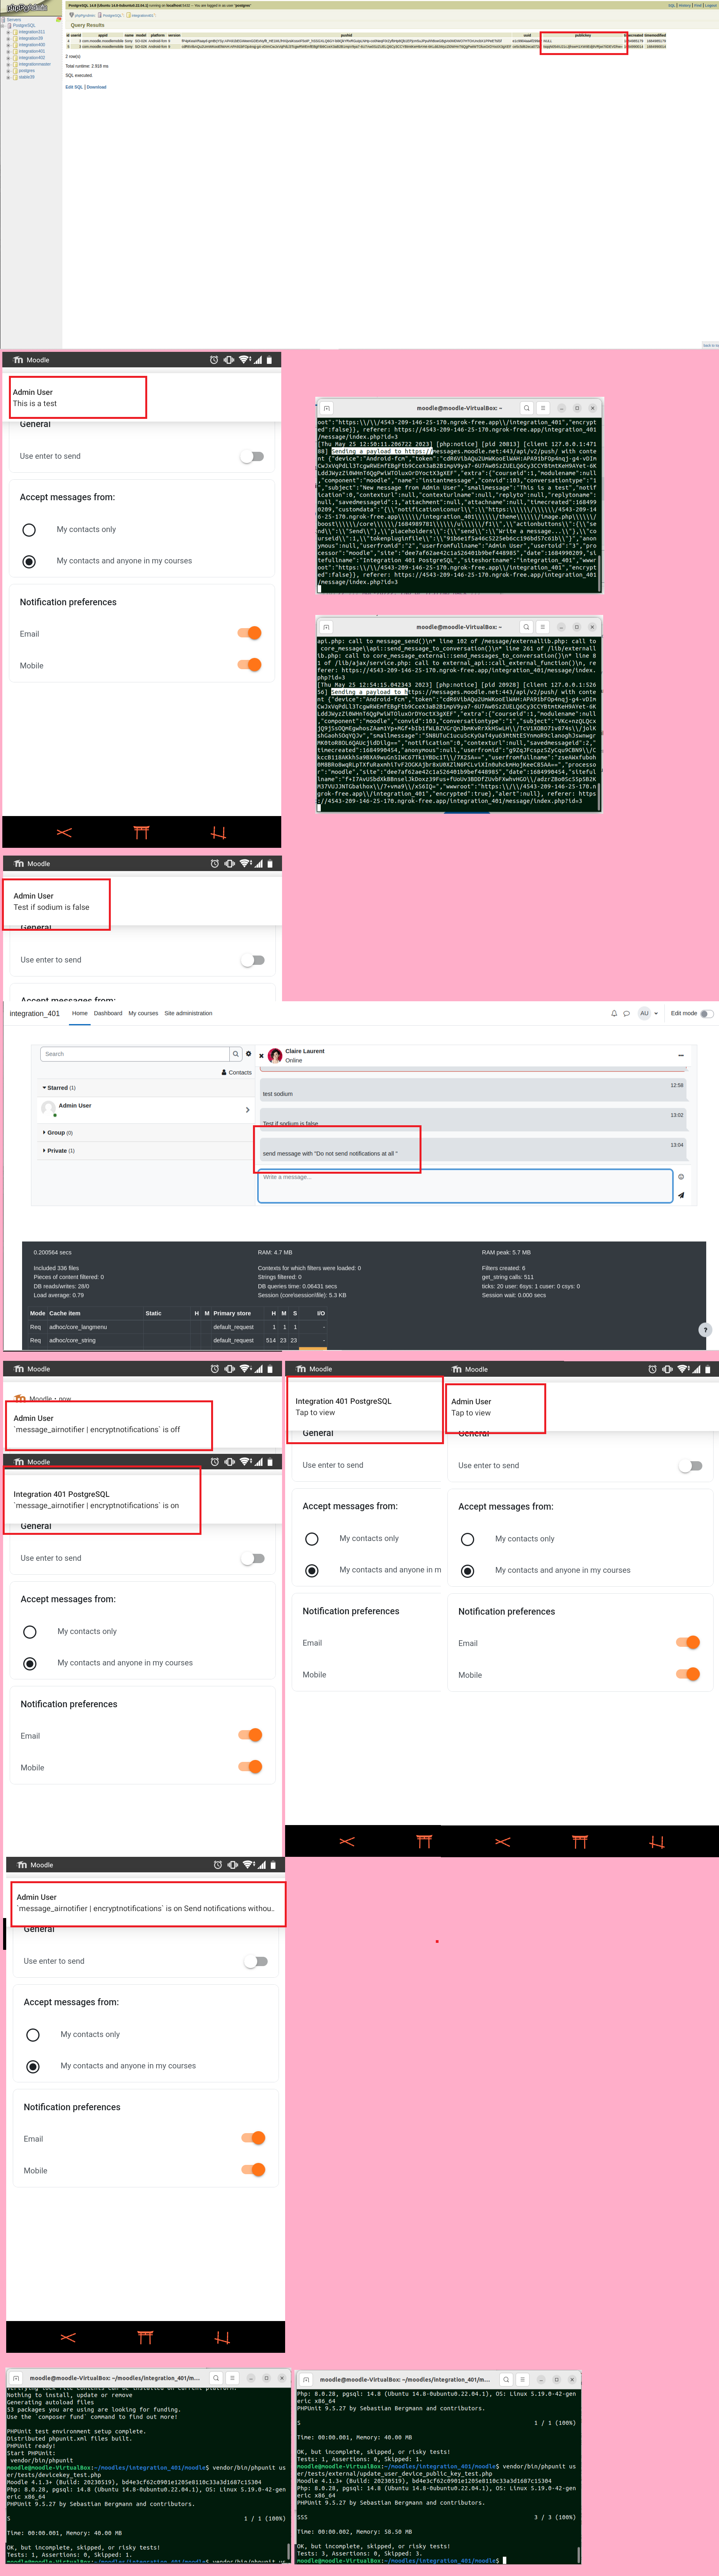Viewport: 719px width, 2576px height.
Task: Click the round help question mark button
Action: [705, 1329]
